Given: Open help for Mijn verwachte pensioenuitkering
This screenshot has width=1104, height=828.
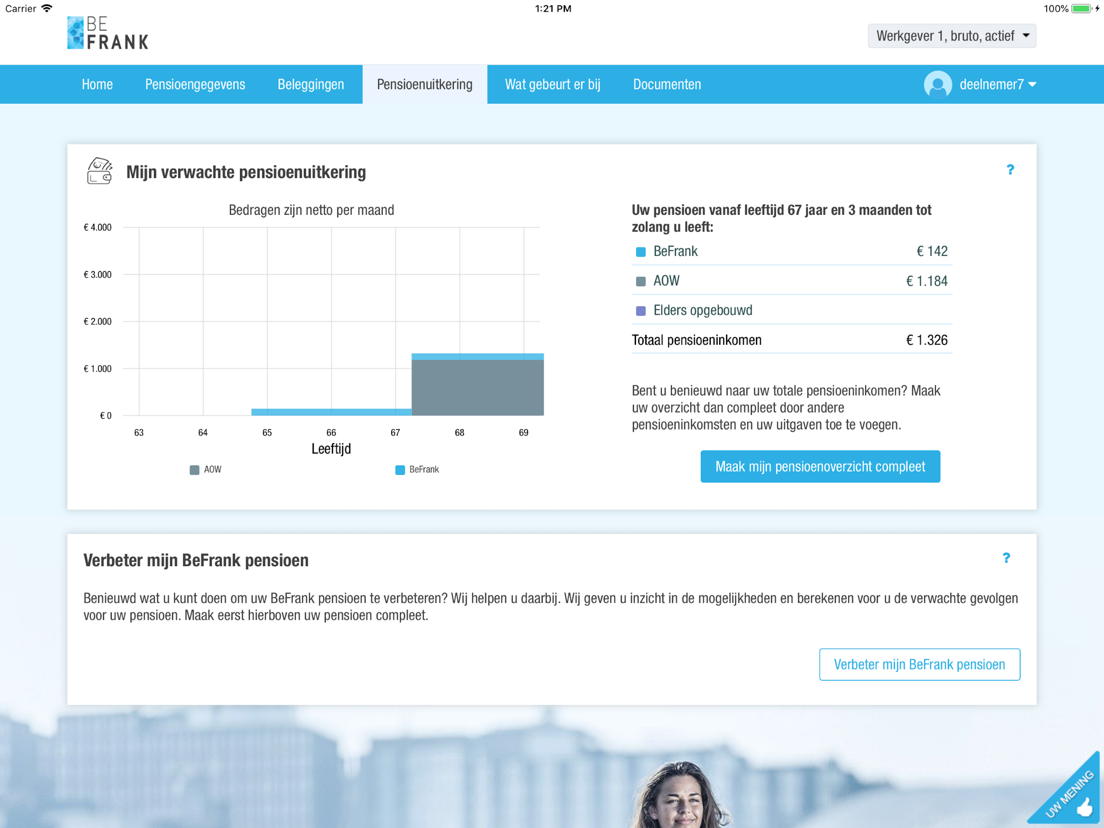Looking at the screenshot, I should 1010,170.
